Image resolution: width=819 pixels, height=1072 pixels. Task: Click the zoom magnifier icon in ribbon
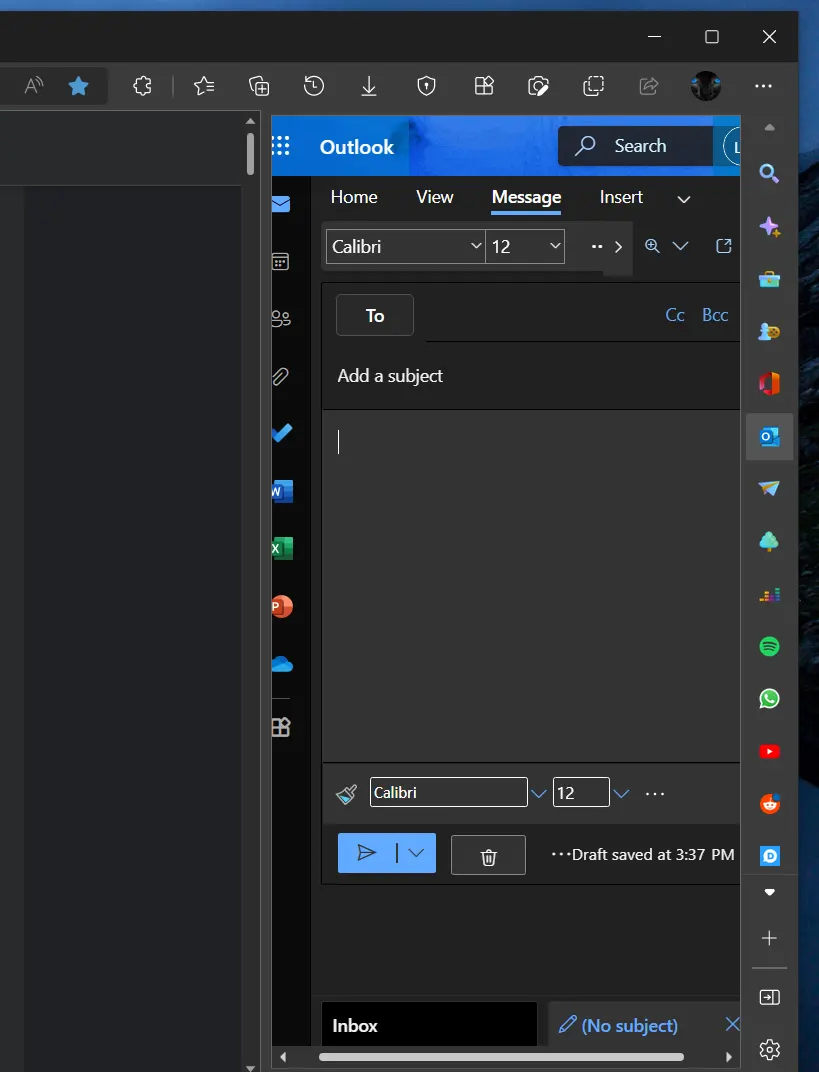(x=652, y=246)
